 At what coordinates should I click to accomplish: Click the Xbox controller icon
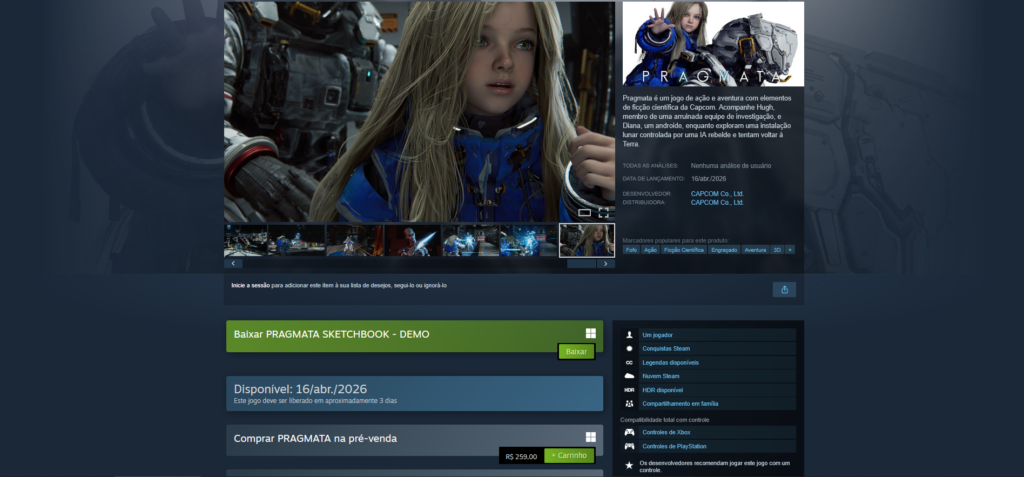(629, 432)
